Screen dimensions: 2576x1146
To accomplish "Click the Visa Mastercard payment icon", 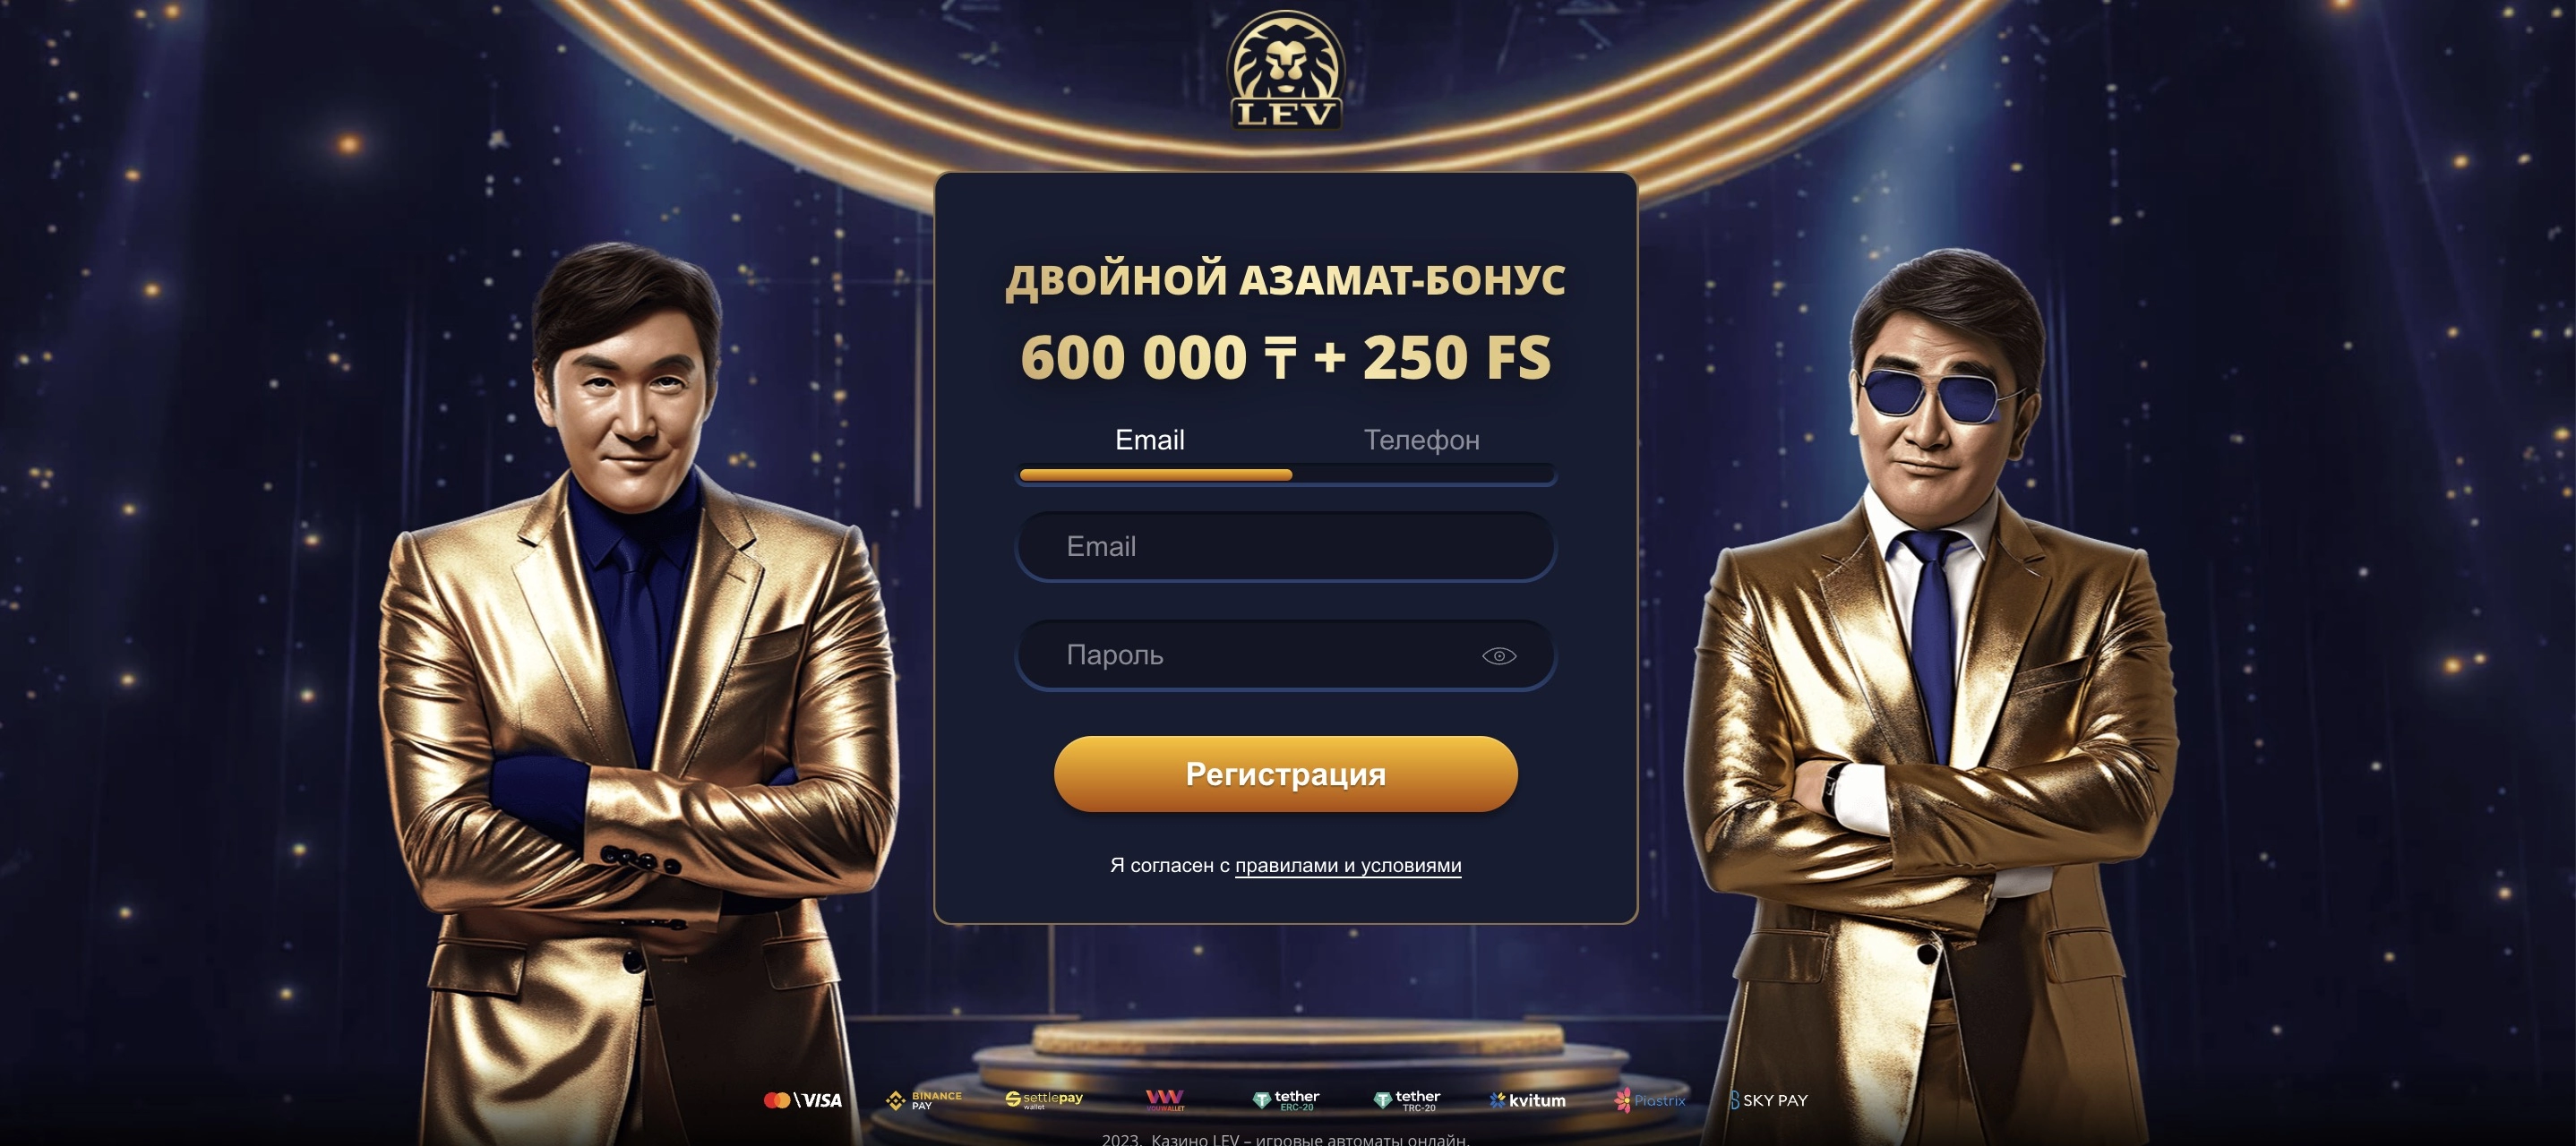I will coord(802,1100).
